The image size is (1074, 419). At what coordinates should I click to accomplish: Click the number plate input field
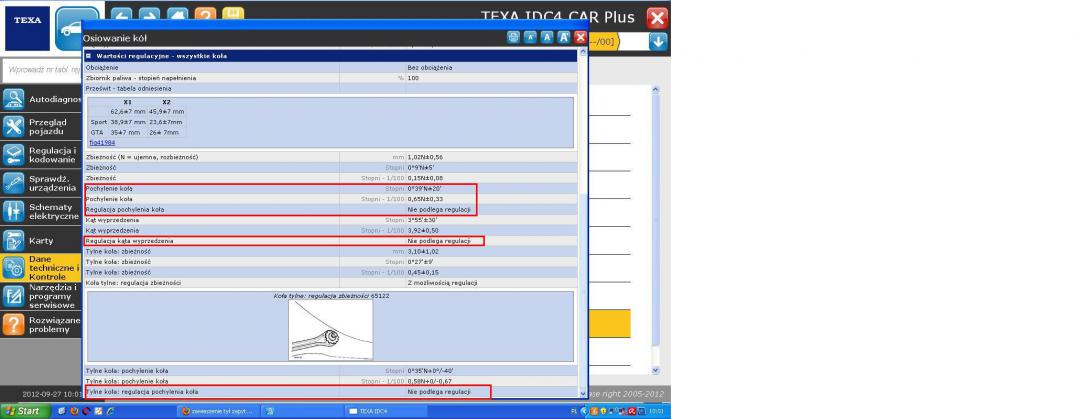coord(42,70)
